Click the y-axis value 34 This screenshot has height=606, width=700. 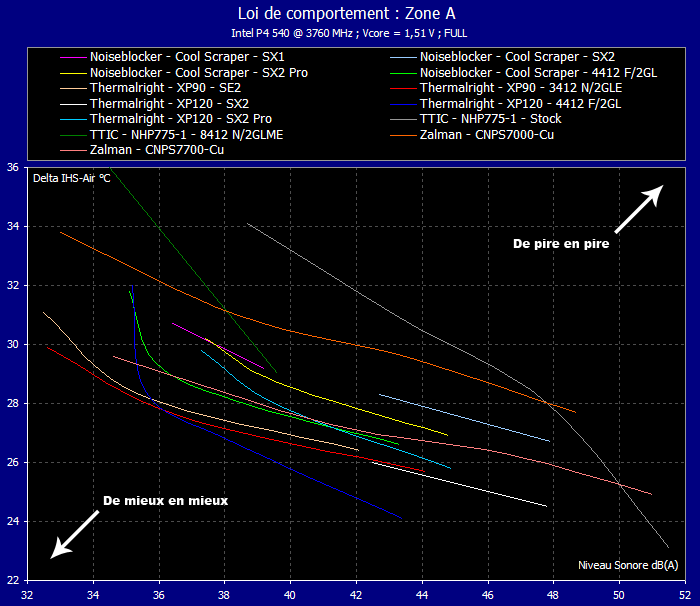tap(12, 226)
